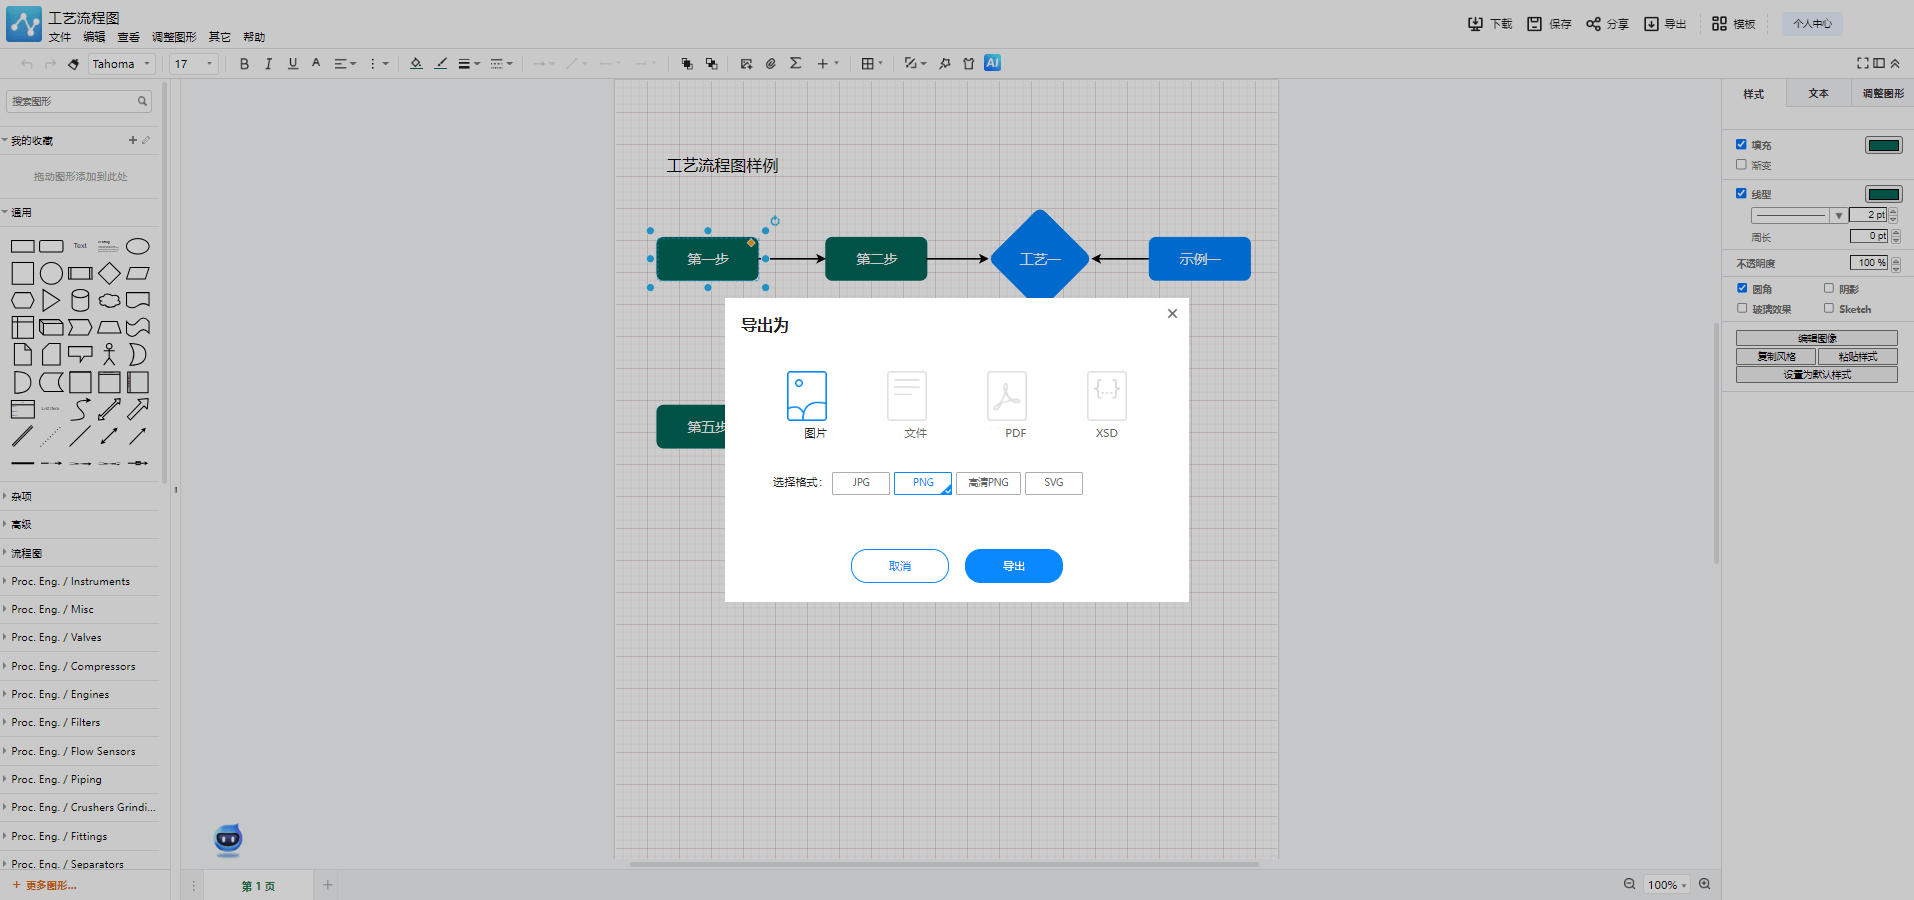The width and height of the screenshot is (1914, 900).
Task: Open the 编辑 menu in the menu bar
Action: point(94,37)
